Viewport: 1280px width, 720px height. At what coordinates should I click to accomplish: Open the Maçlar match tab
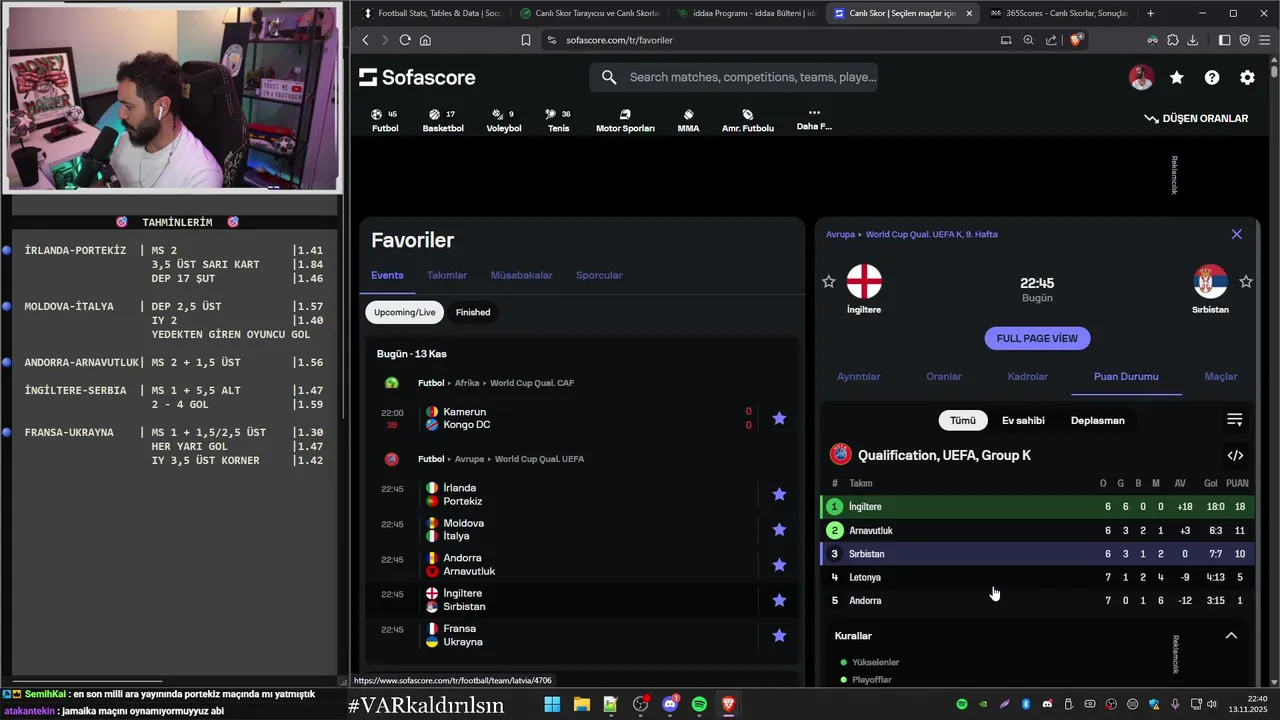coord(1221,377)
